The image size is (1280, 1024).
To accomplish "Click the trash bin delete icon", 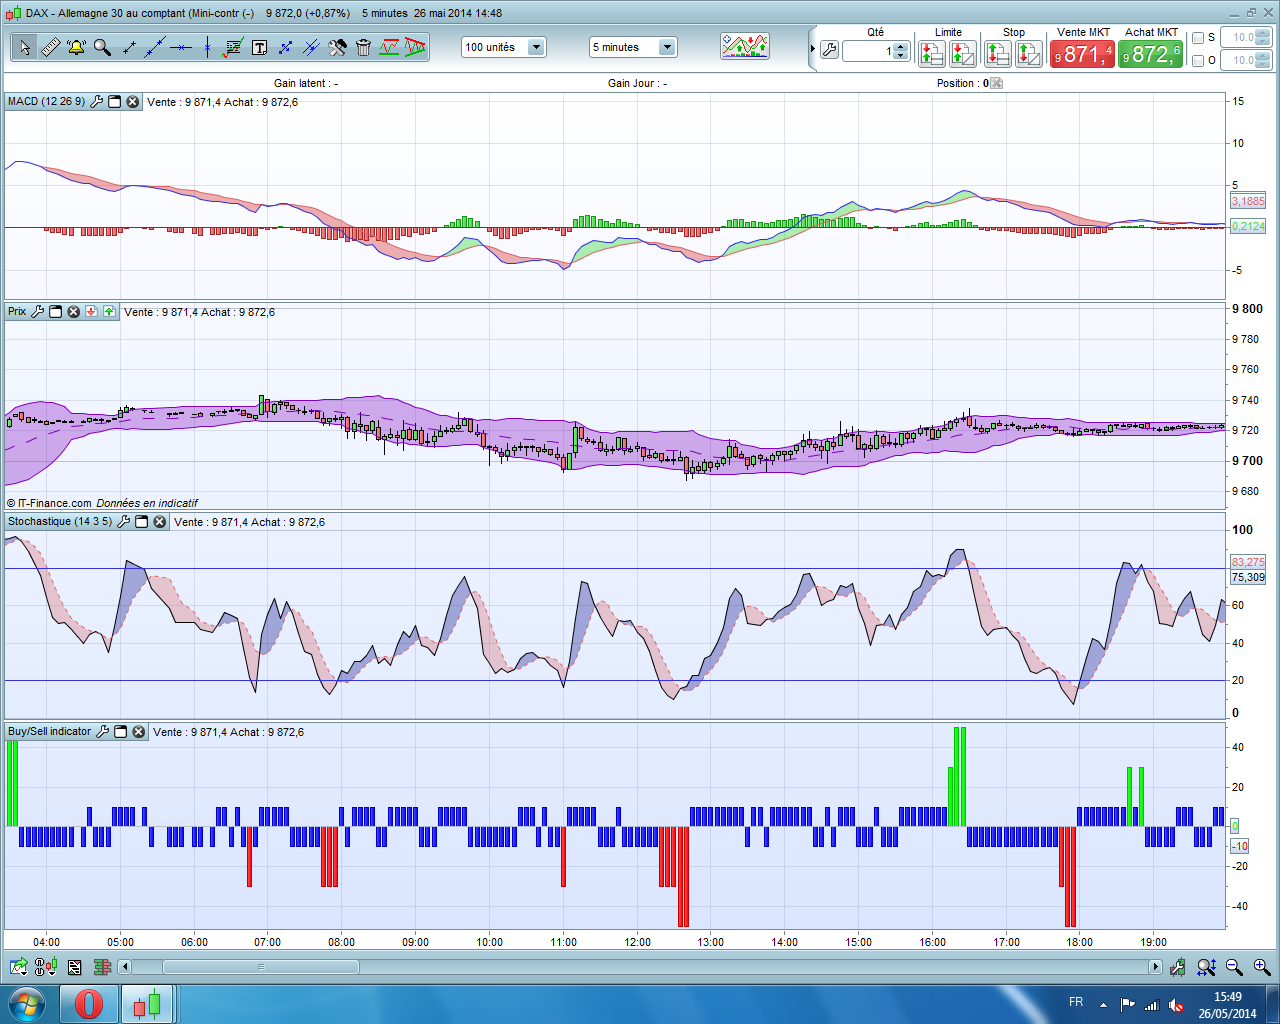I will 363,47.
